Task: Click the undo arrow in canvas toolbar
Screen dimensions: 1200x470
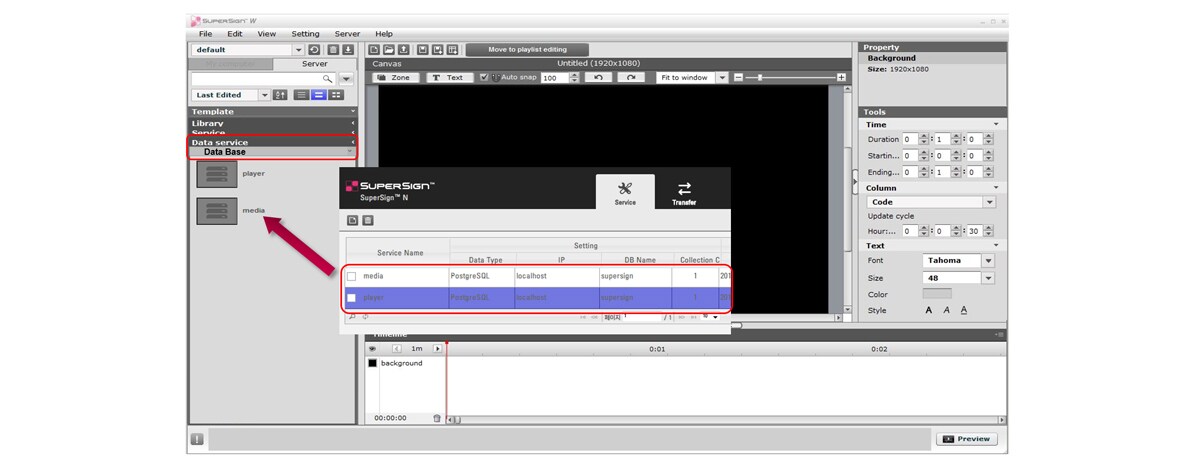Action: (x=598, y=77)
